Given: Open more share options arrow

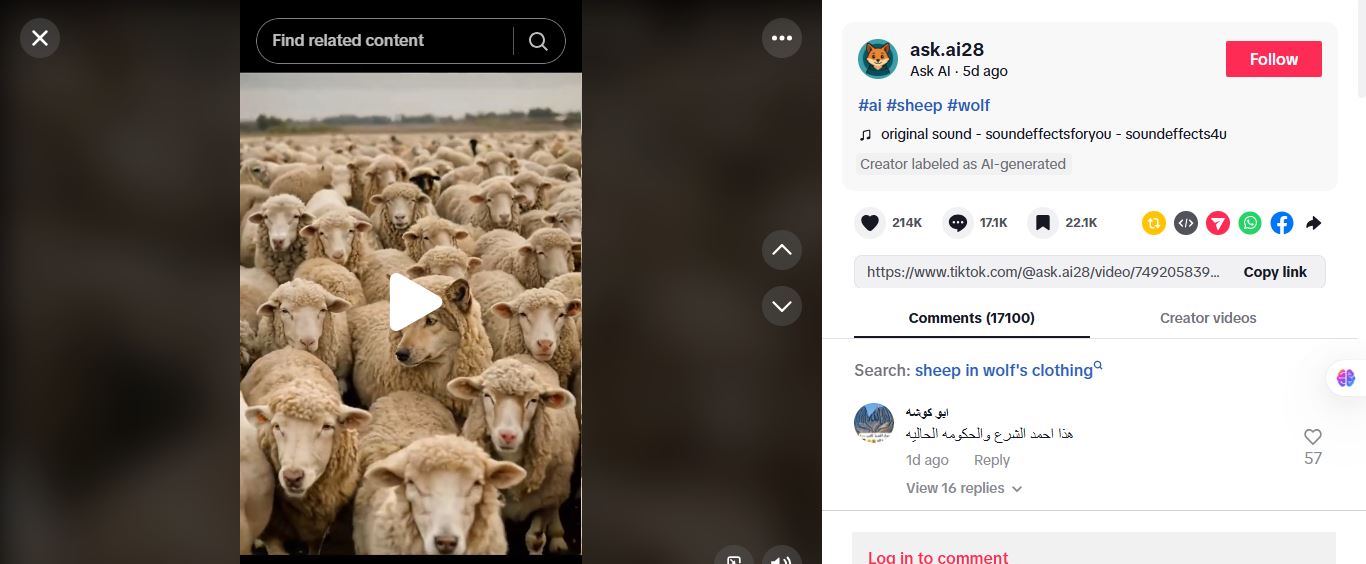Looking at the screenshot, I should click(x=1314, y=223).
